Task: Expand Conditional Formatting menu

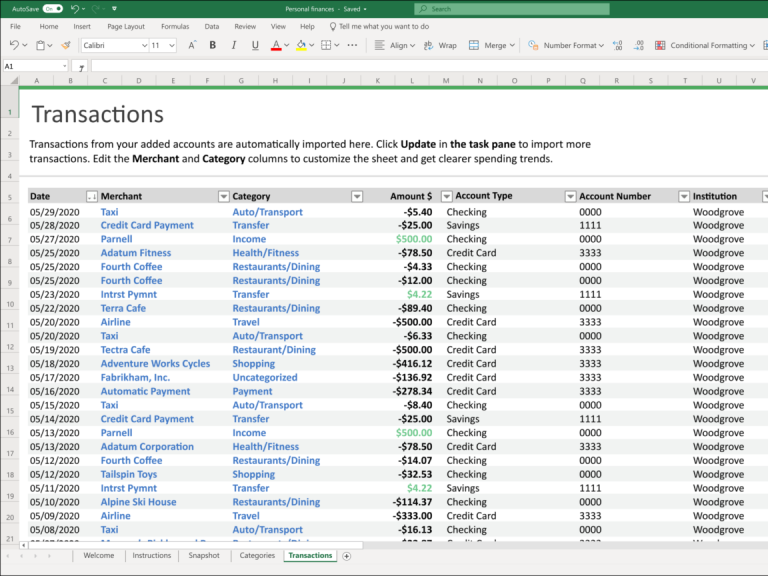Action: coord(707,45)
